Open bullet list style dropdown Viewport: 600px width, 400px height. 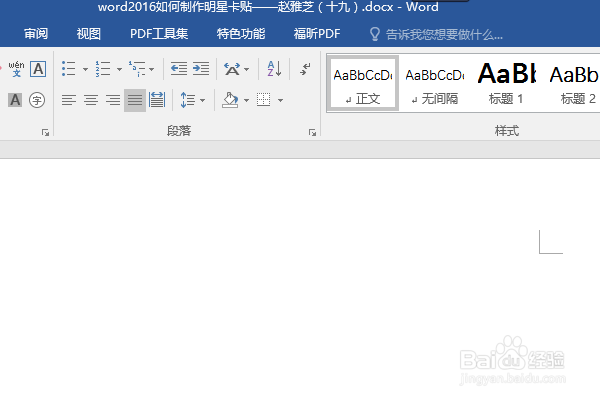click(x=85, y=69)
